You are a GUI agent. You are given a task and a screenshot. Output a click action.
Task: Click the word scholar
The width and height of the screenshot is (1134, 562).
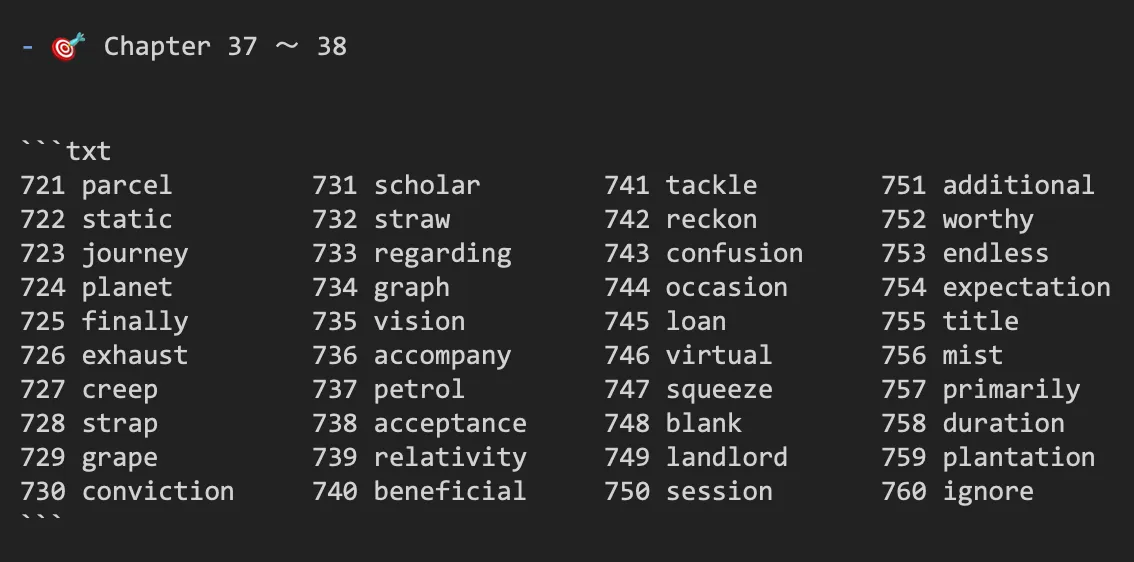point(427,185)
